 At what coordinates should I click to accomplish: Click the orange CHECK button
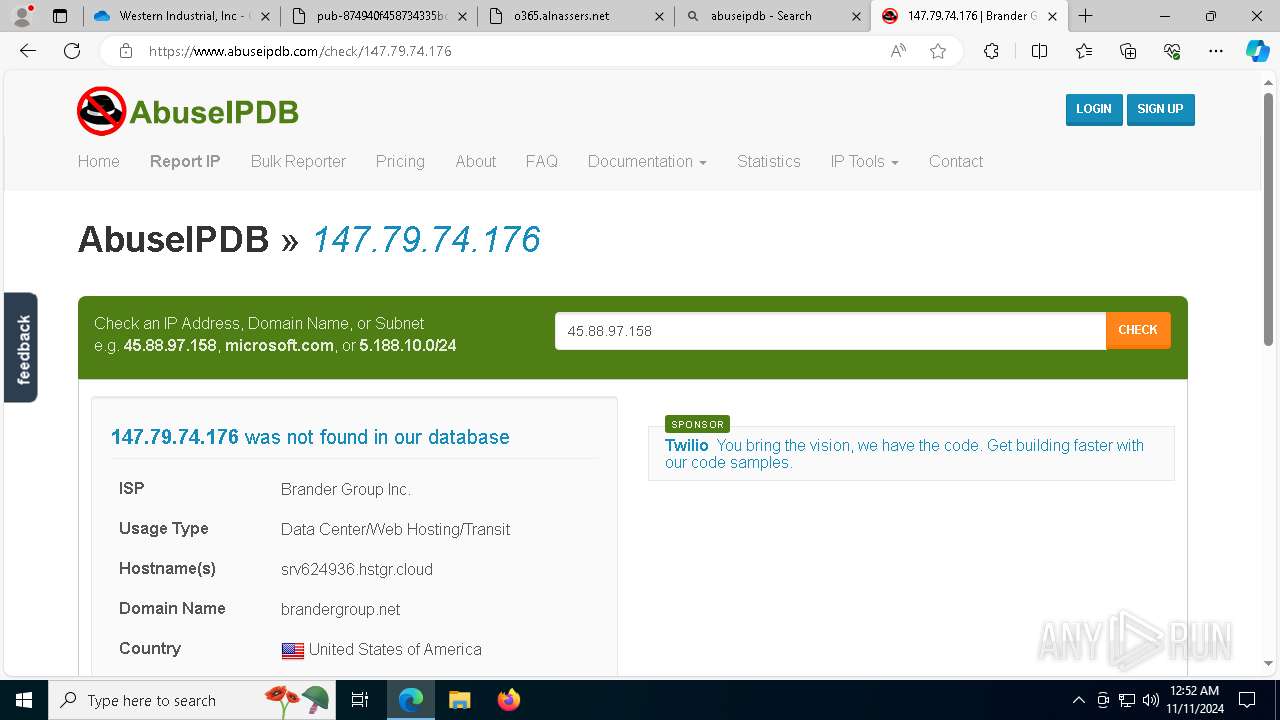click(1137, 330)
